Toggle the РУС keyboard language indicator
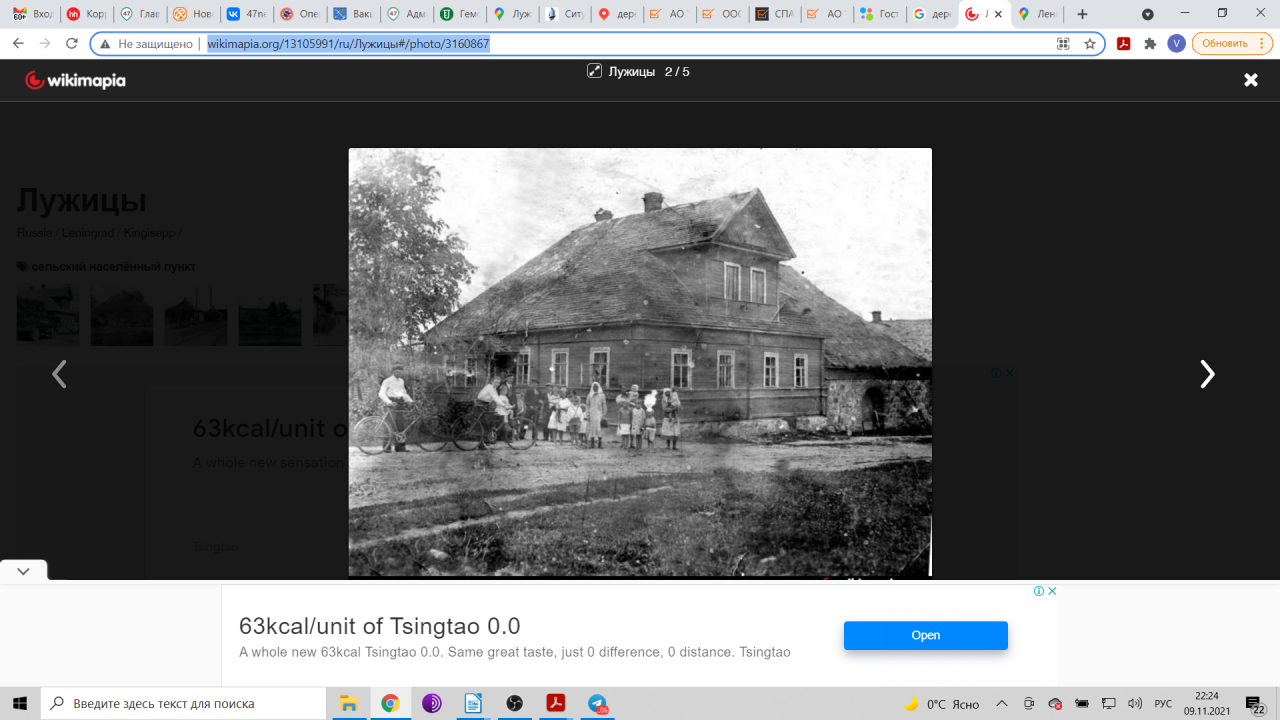Image resolution: width=1280 pixels, height=720 pixels. point(1163,704)
